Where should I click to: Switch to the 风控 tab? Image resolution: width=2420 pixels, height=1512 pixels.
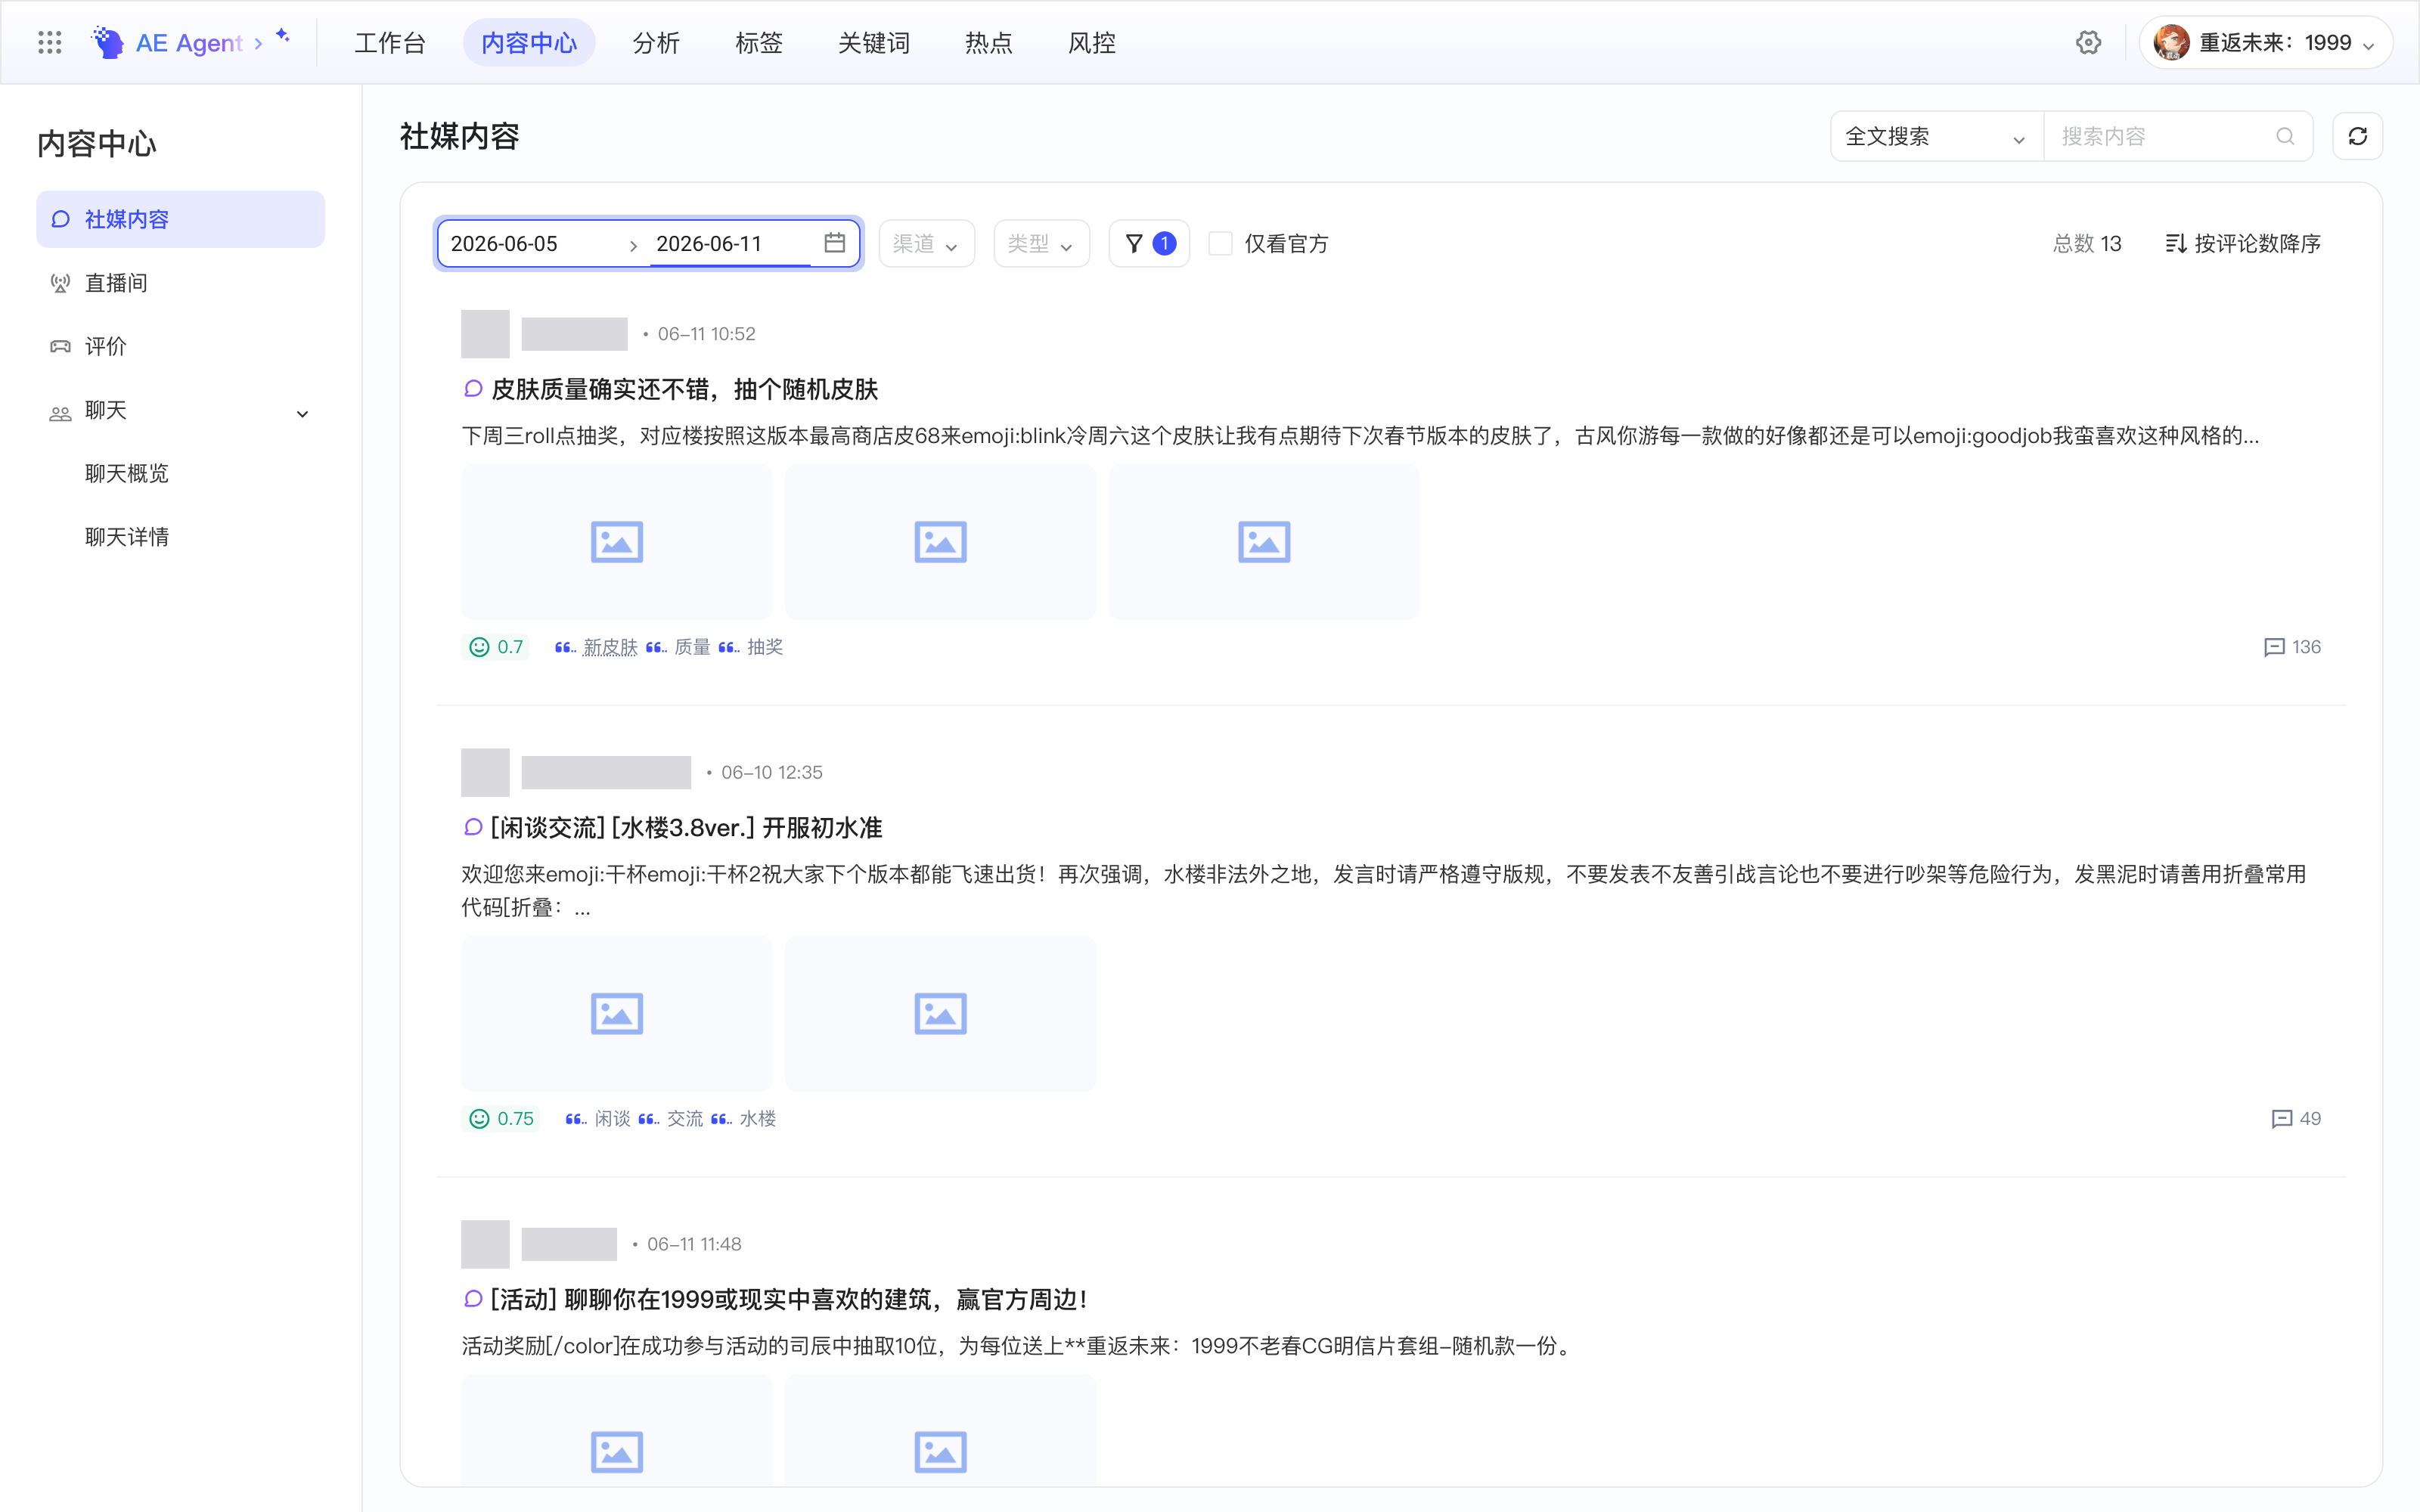tap(1091, 42)
